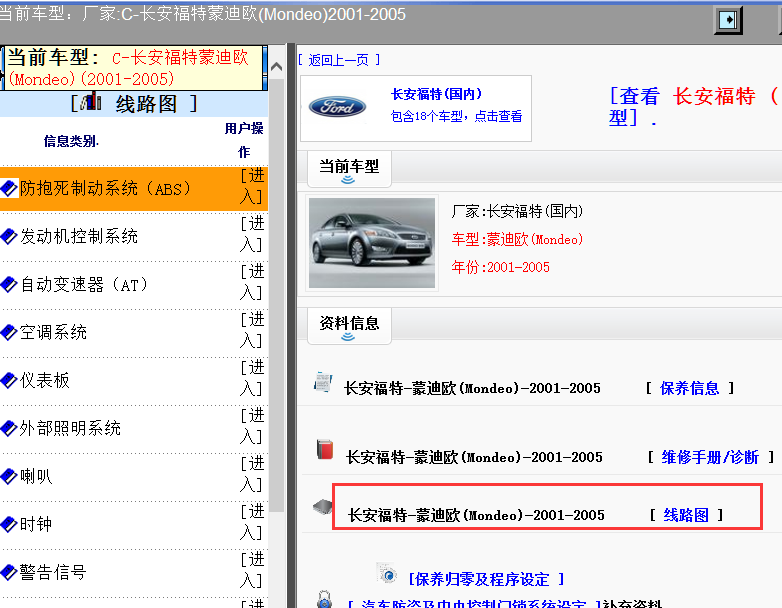Click 车型:蒙迪欧(Mondeo) red text
The height and width of the screenshot is (608, 782).
click(517, 239)
